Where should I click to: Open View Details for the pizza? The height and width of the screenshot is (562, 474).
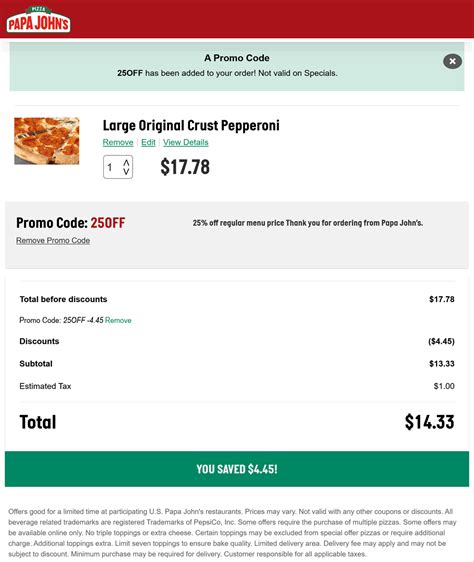tap(186, 142)
